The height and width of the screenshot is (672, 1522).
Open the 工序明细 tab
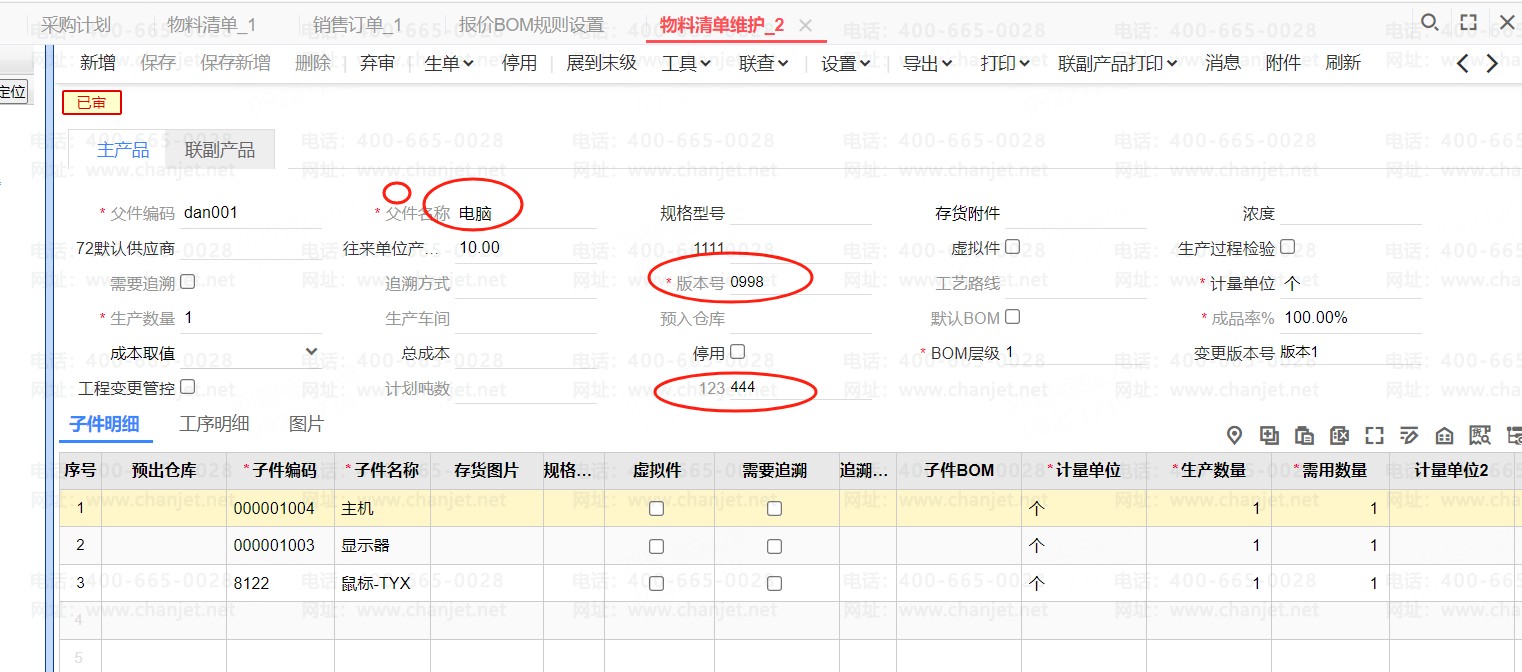pyautogui.click(x=214, y=424)
